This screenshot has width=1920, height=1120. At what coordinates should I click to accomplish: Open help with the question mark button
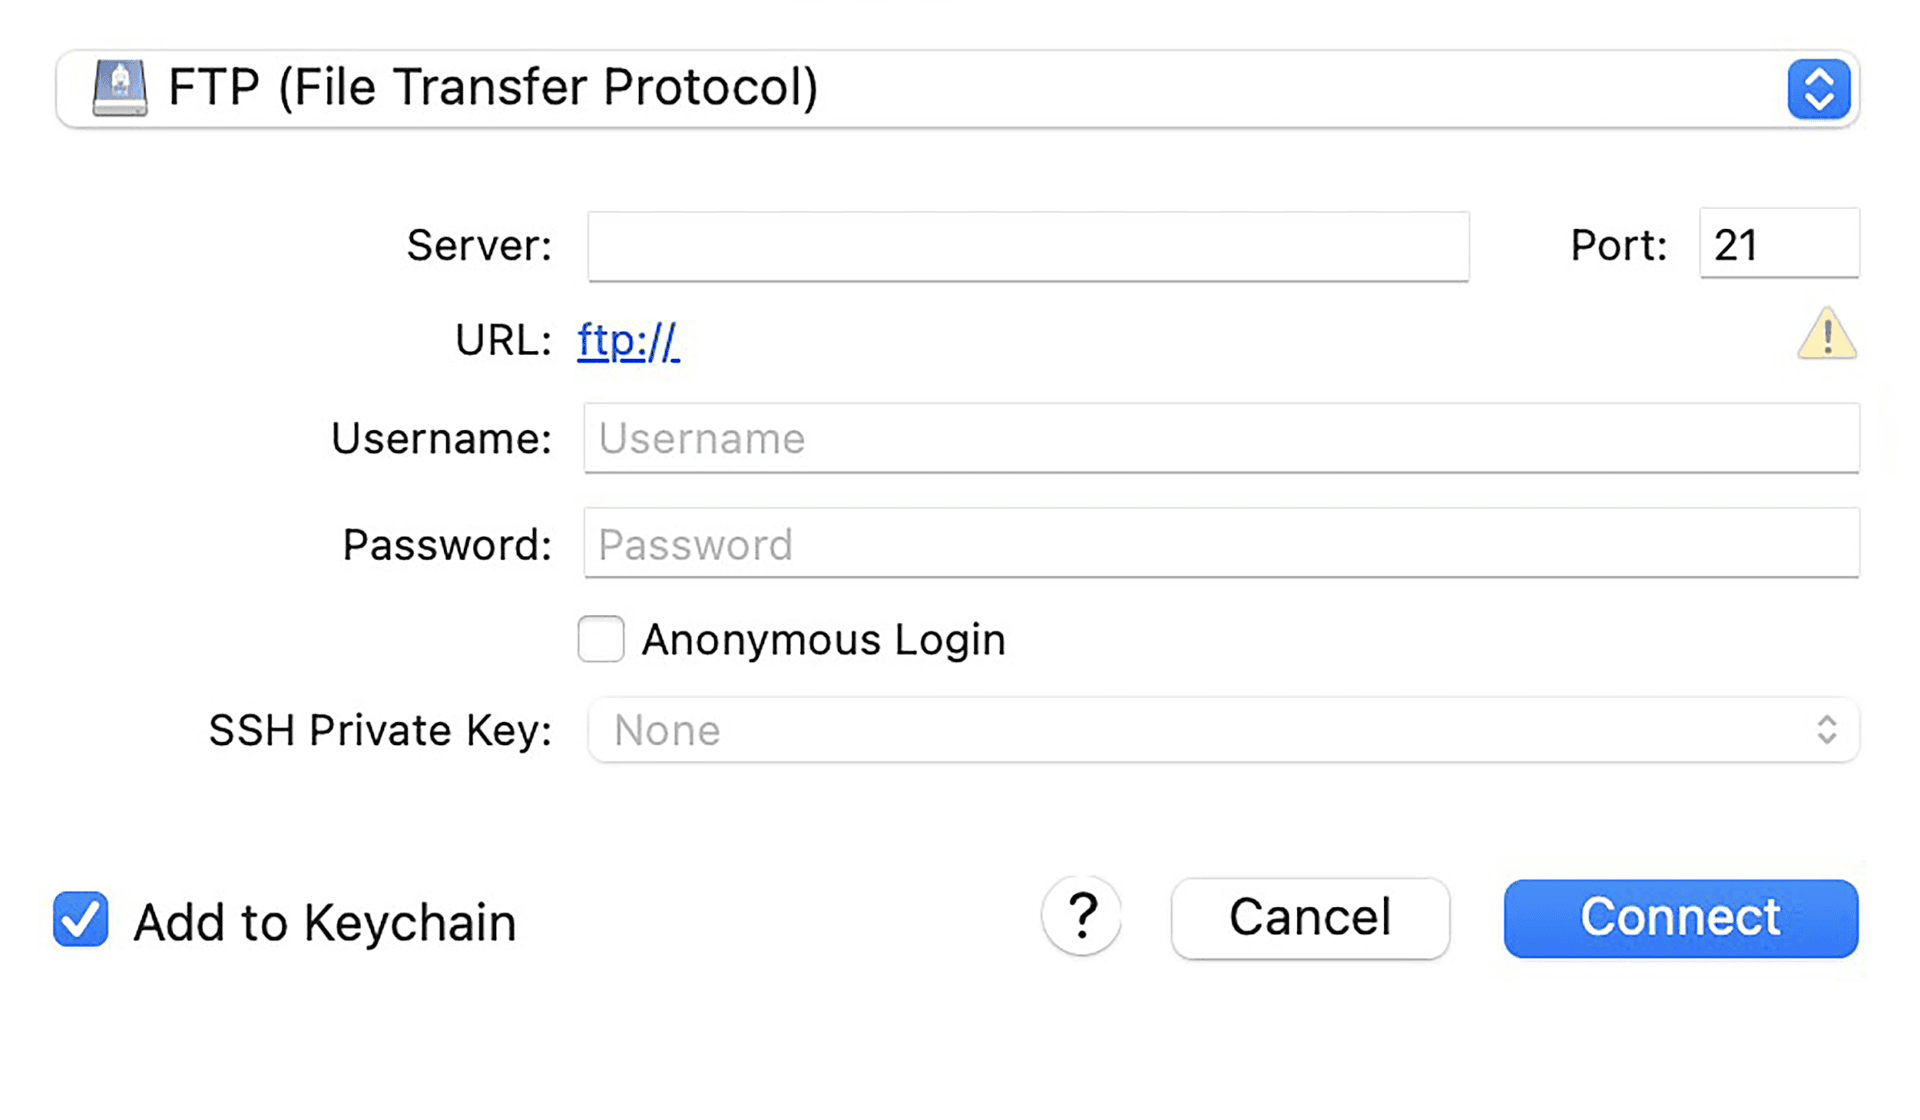click(1081, 917)
